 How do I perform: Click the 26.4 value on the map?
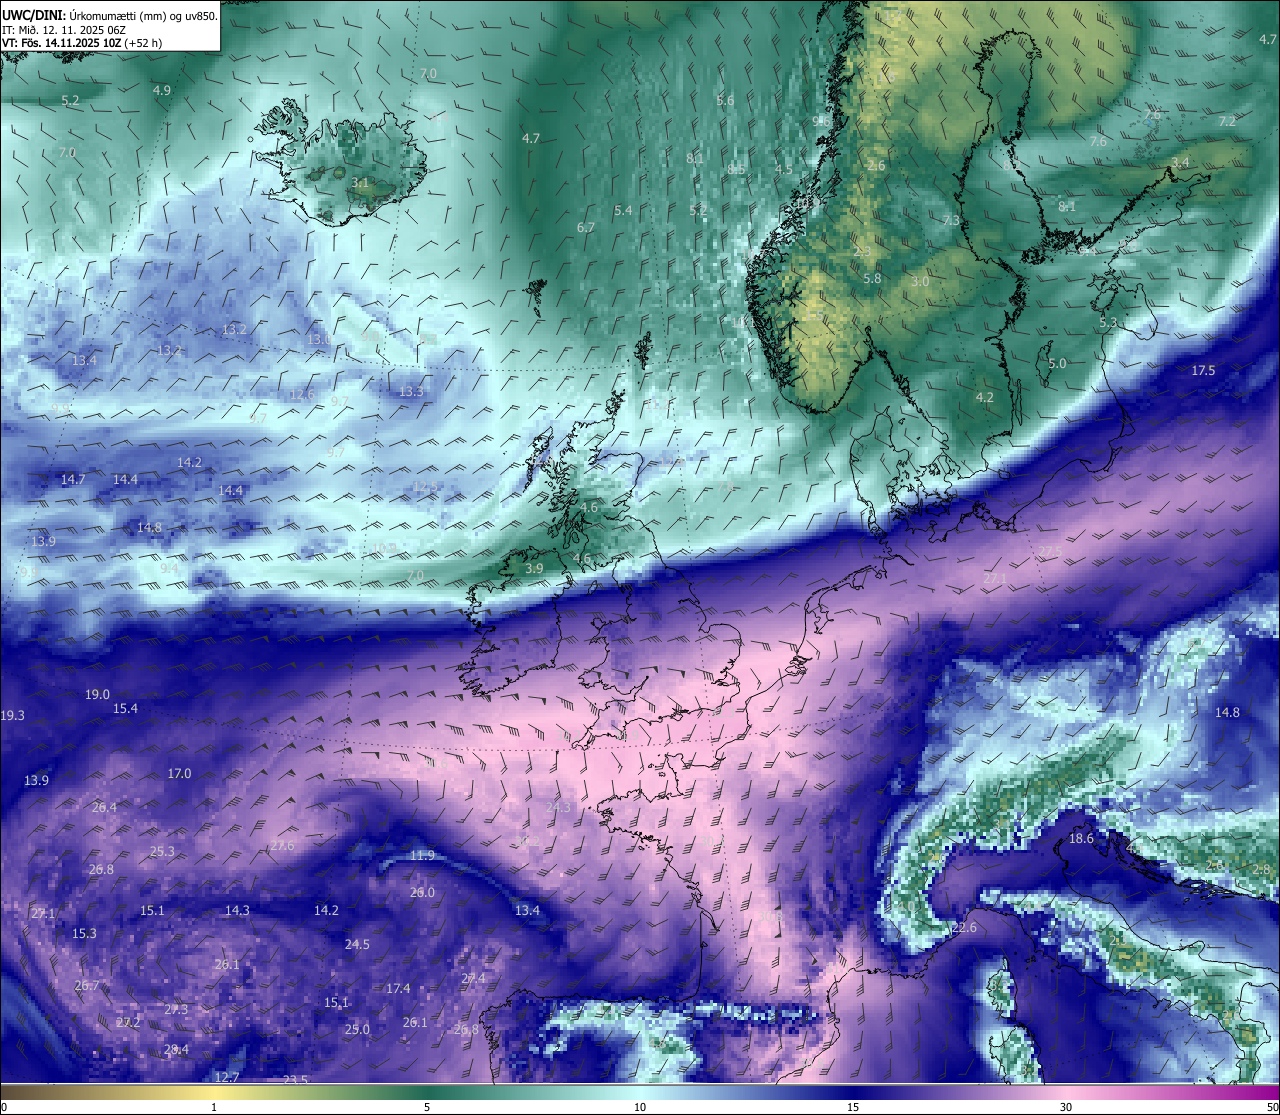(x=104, y=807)
